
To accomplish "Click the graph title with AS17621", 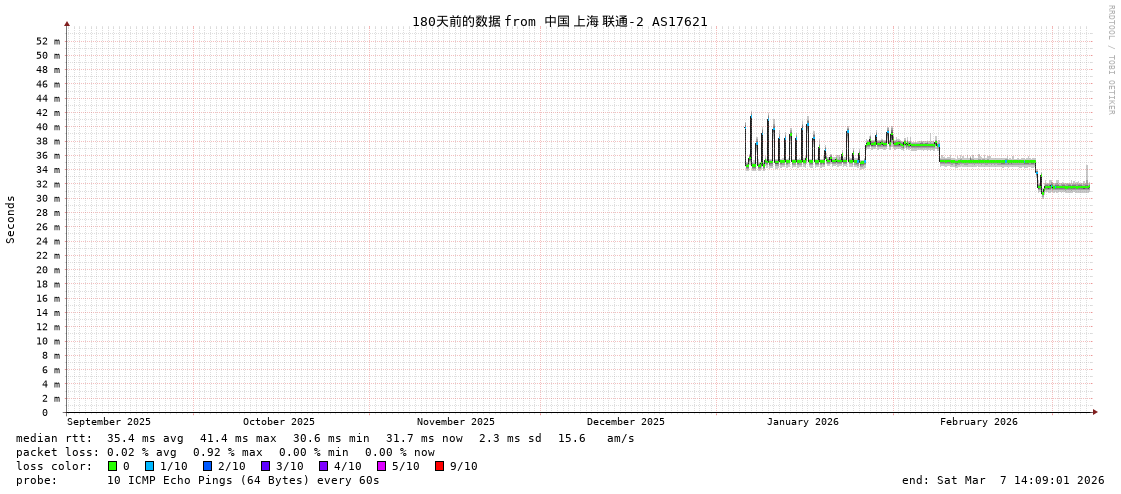I will click(x=559, y=21).
